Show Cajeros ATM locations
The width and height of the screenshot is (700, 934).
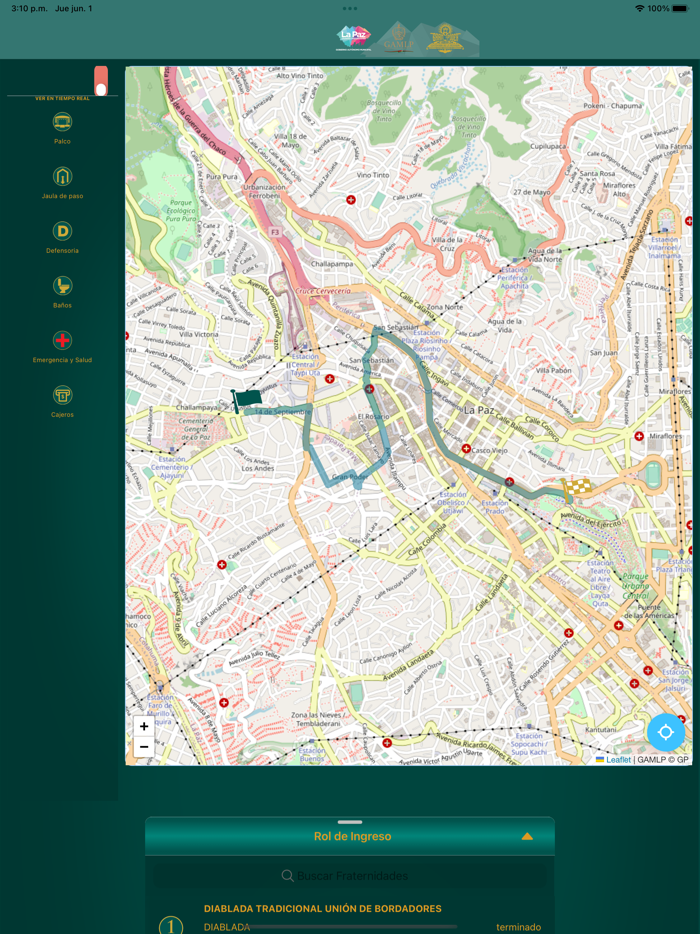[62, 396]
